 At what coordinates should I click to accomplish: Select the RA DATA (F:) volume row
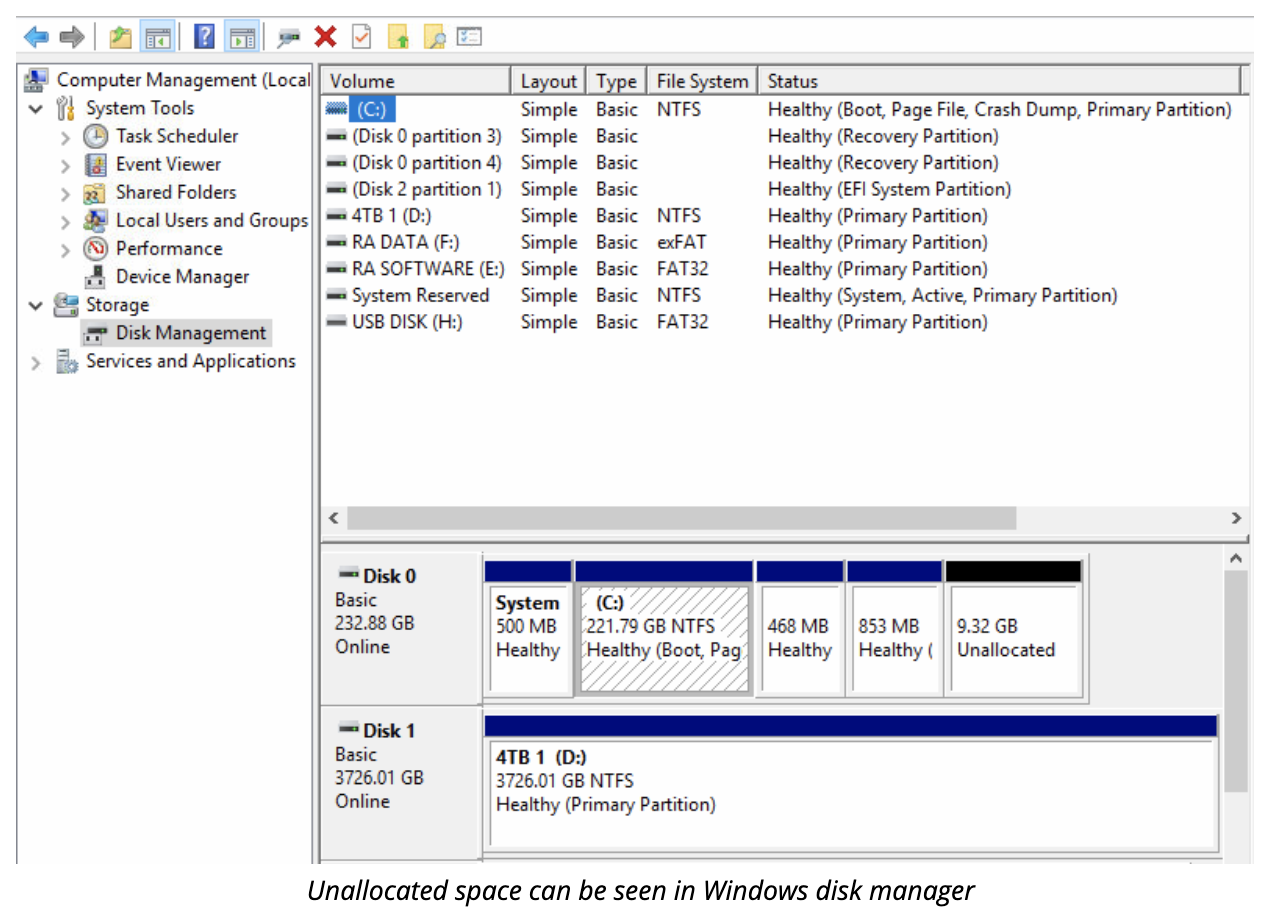405,243
